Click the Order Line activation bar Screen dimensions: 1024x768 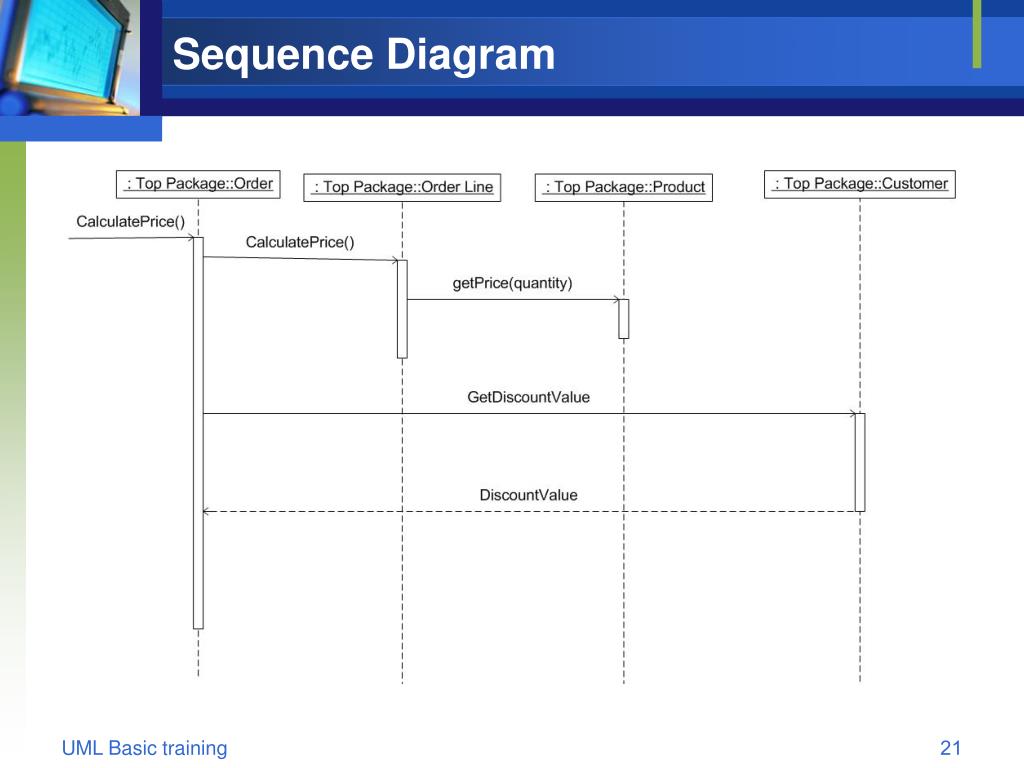[402, 309]
